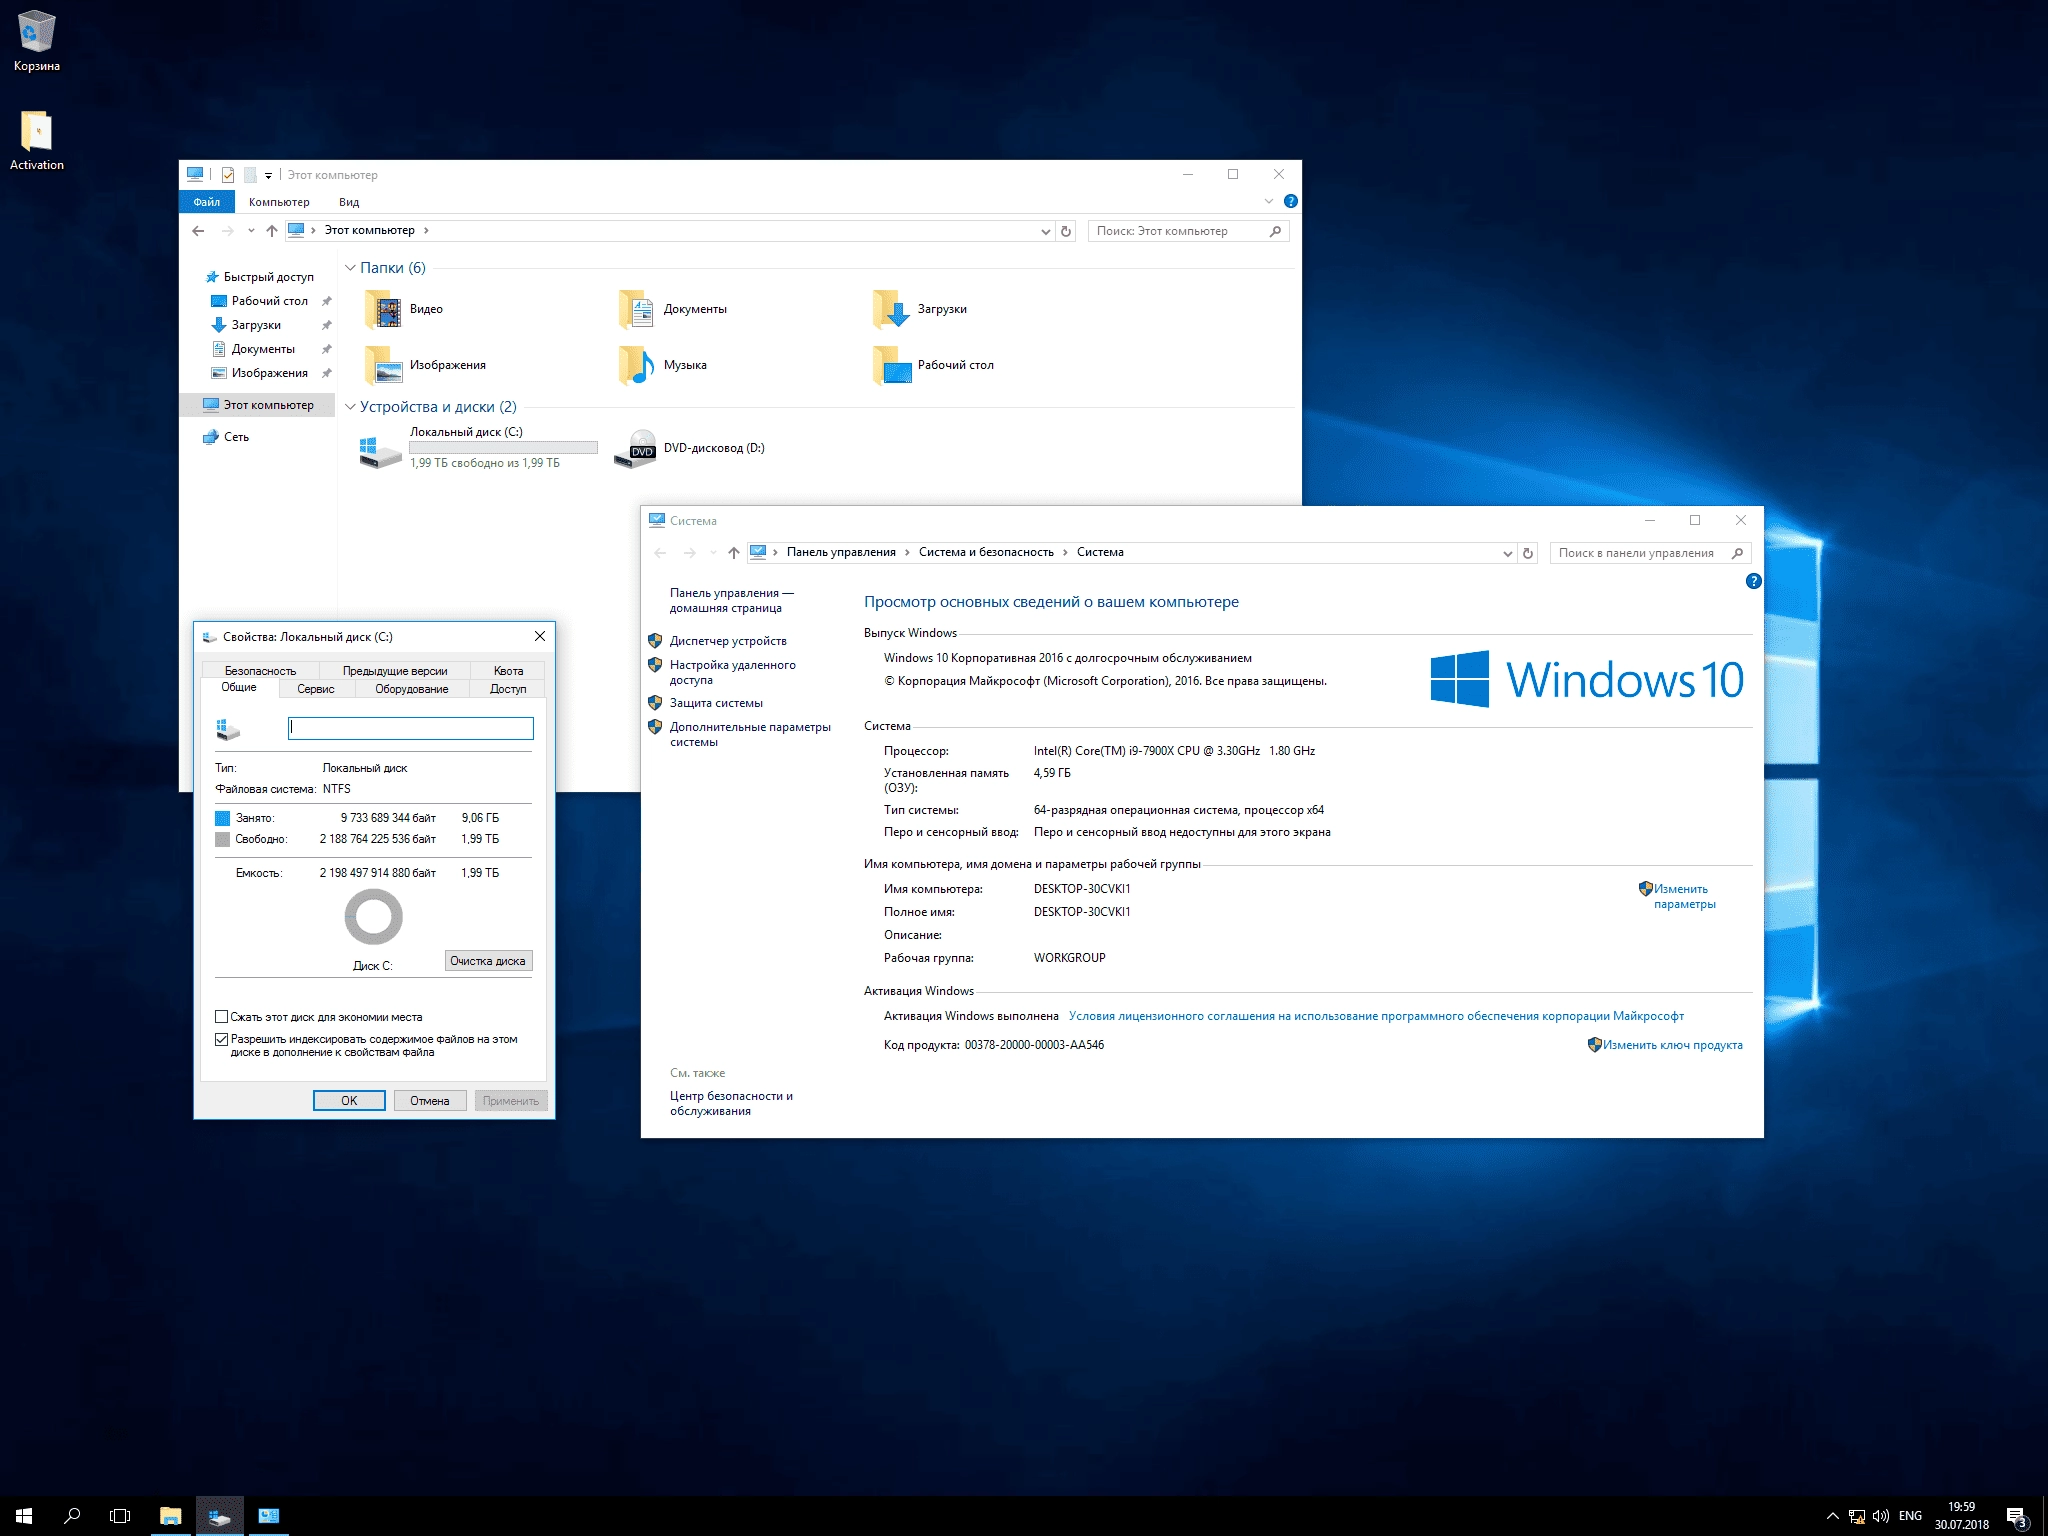
Task: Open the Музыка folder
Action: (663, 365)
